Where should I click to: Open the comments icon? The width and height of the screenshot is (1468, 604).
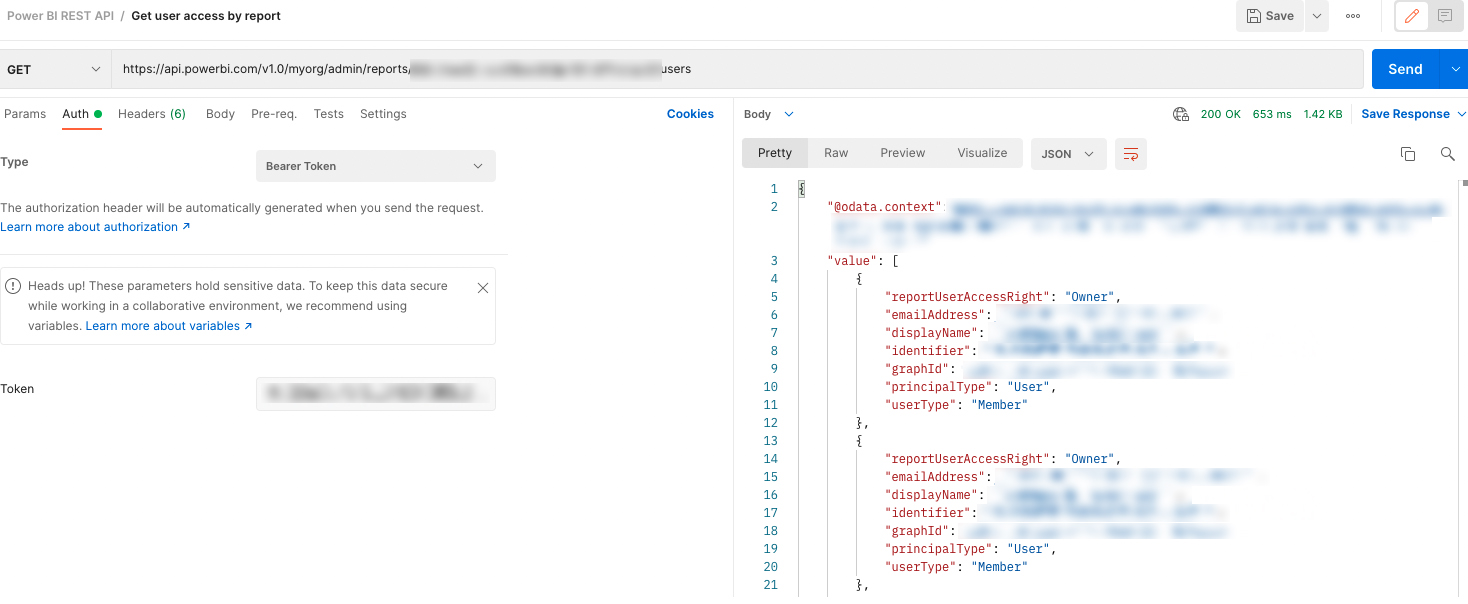[x=1444, y=16]
